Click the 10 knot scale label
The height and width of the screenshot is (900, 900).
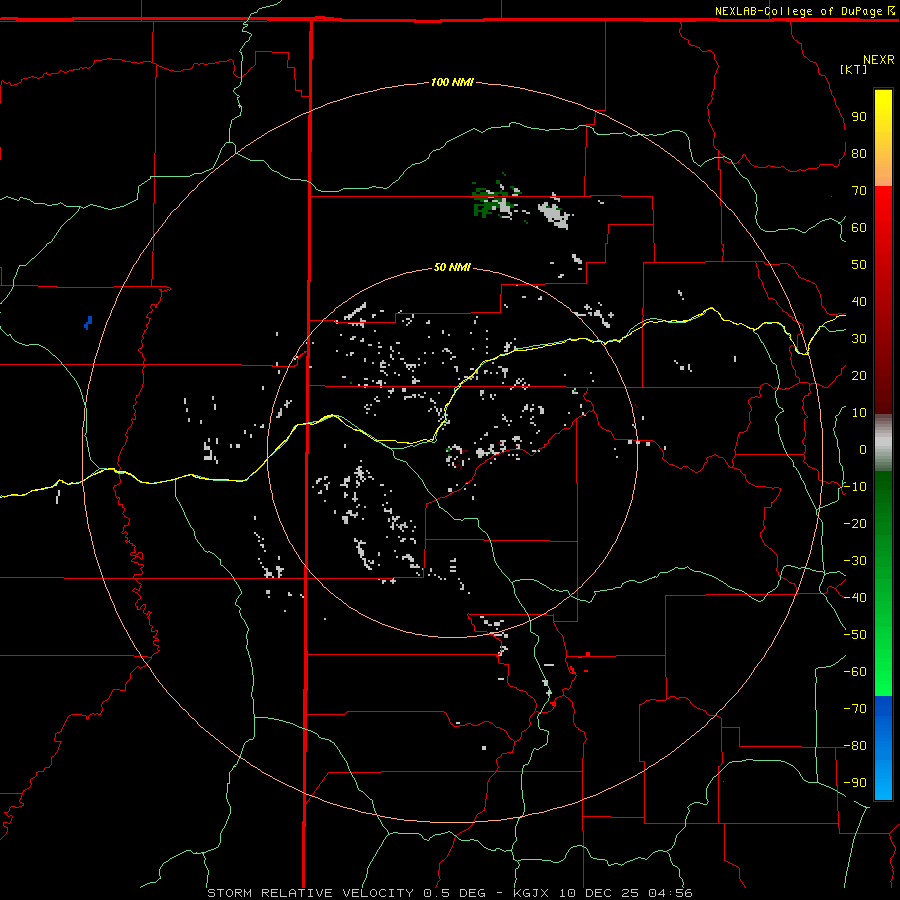[x=859, y=413]
